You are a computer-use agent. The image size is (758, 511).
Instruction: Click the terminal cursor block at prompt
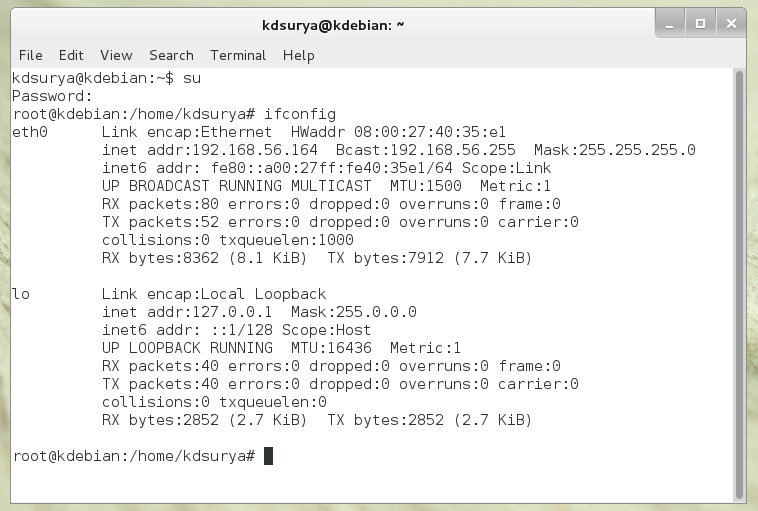coord(268,456)
